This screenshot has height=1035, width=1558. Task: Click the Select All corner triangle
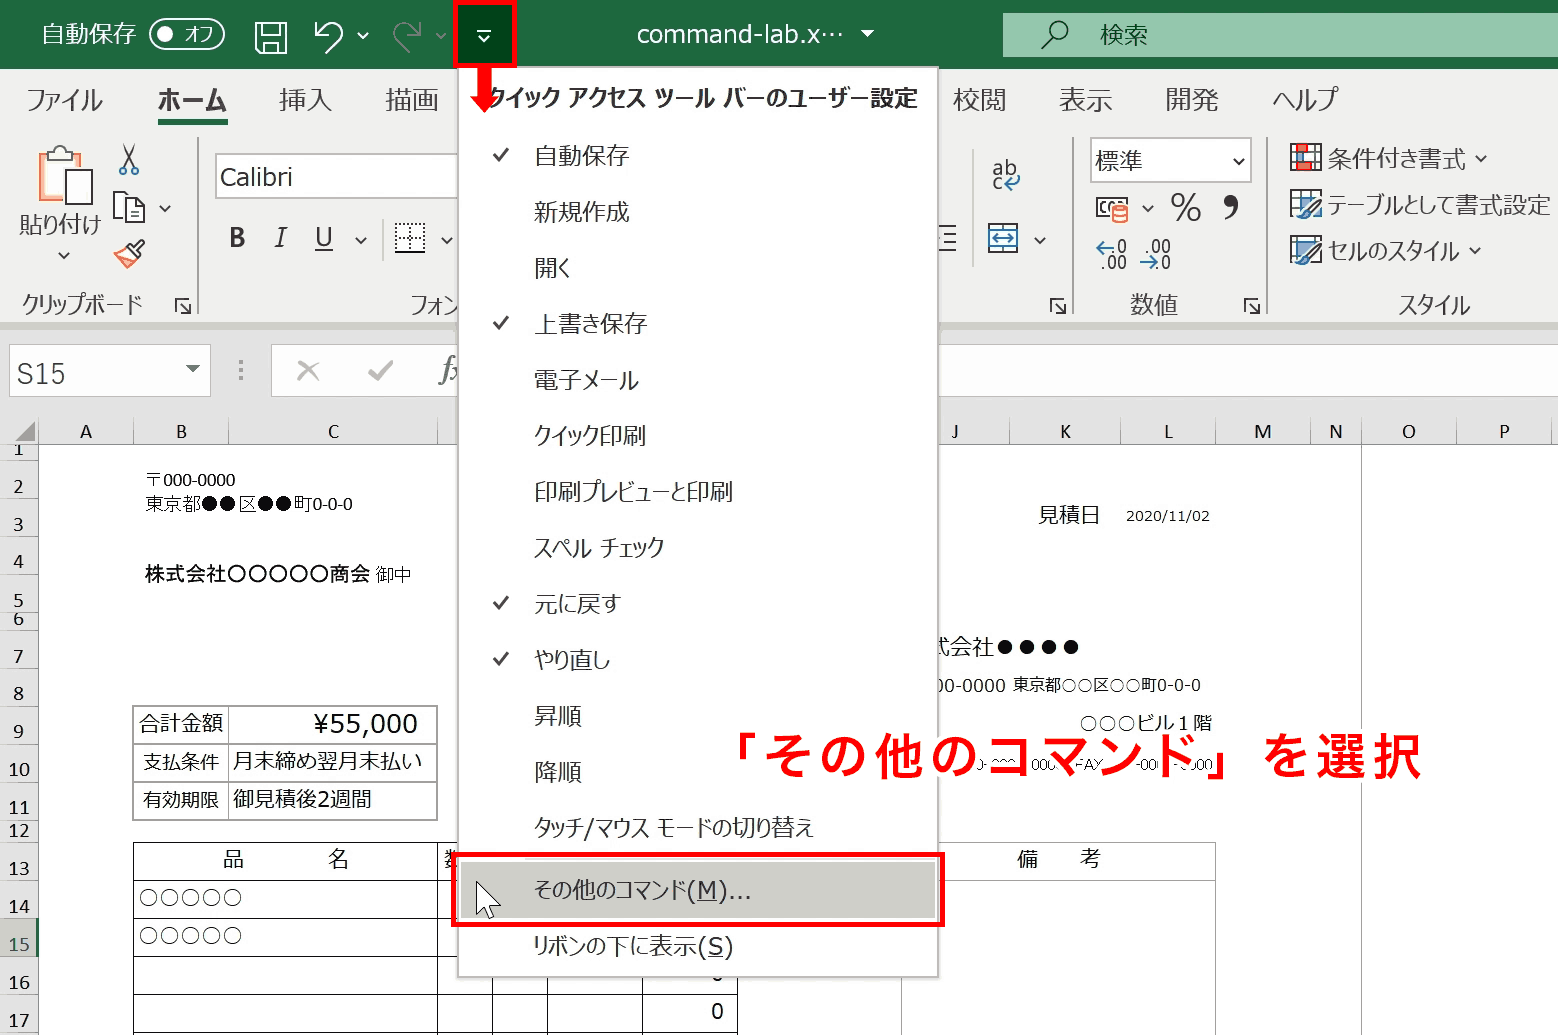[x=24, y=431]
